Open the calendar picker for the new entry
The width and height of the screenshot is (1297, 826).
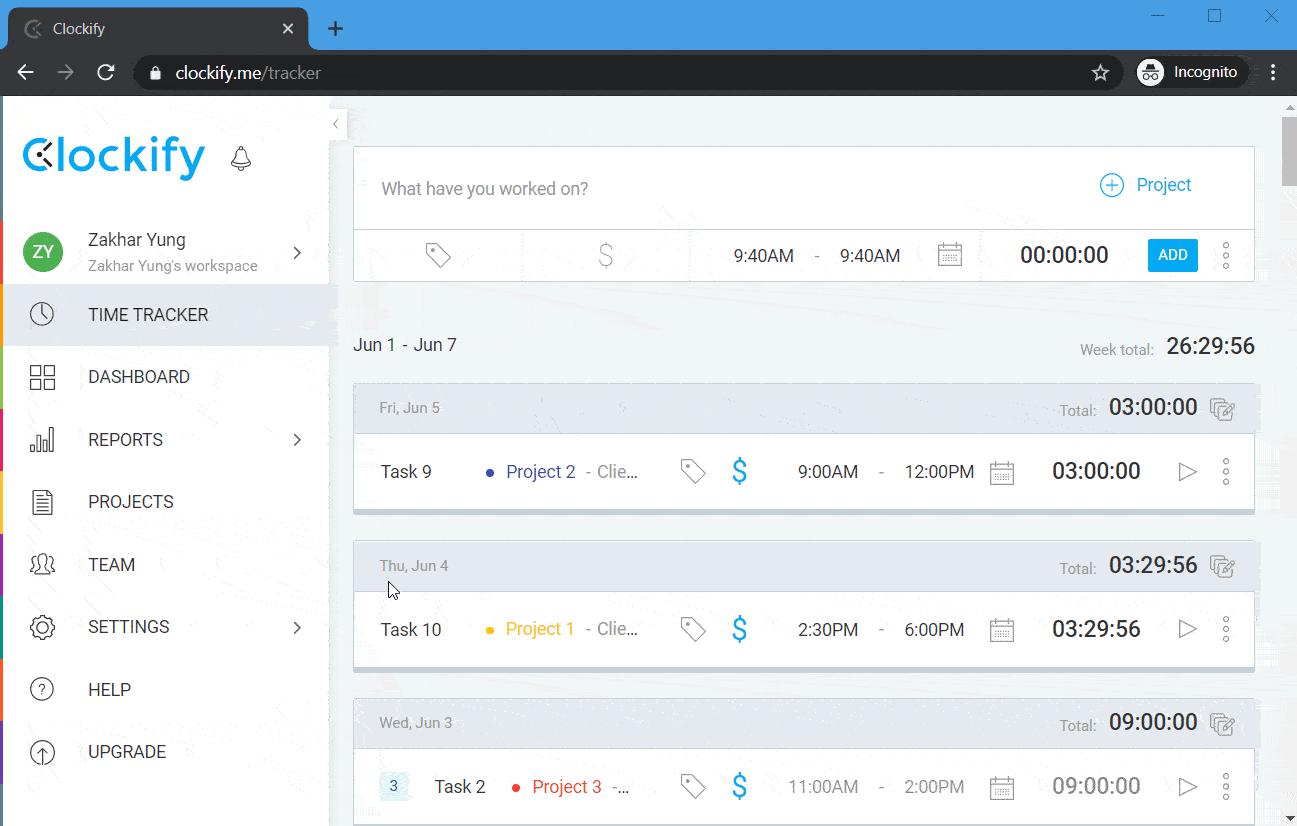click(x=949, y=255)
